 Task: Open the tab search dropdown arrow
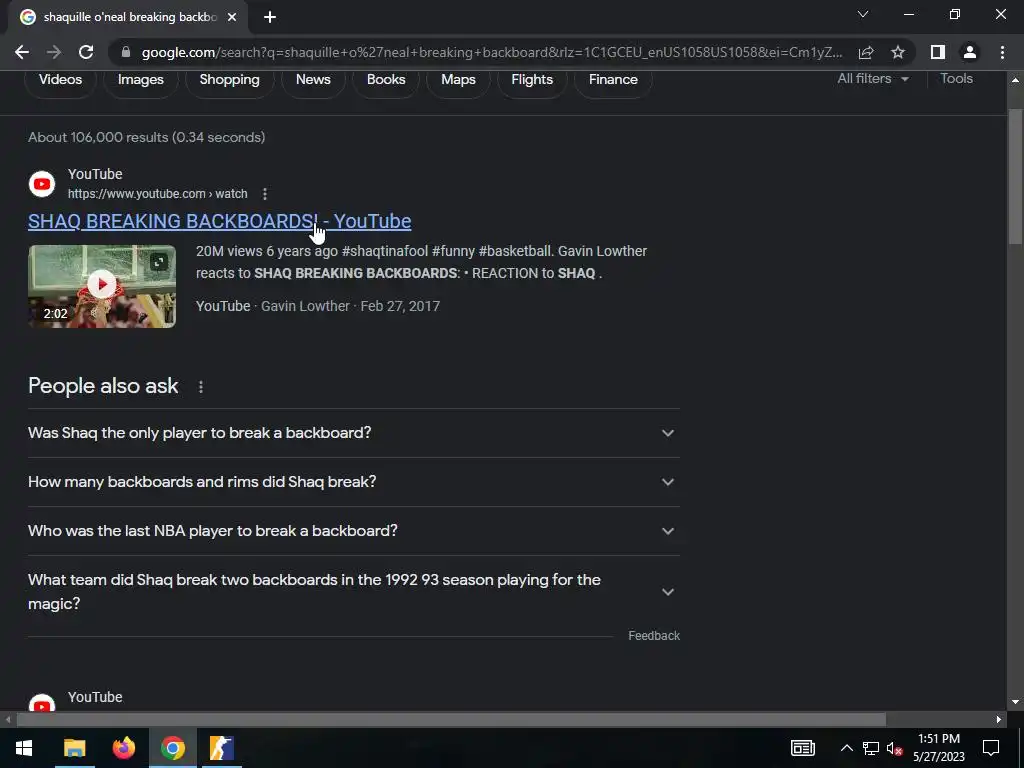tap(863, 14)
